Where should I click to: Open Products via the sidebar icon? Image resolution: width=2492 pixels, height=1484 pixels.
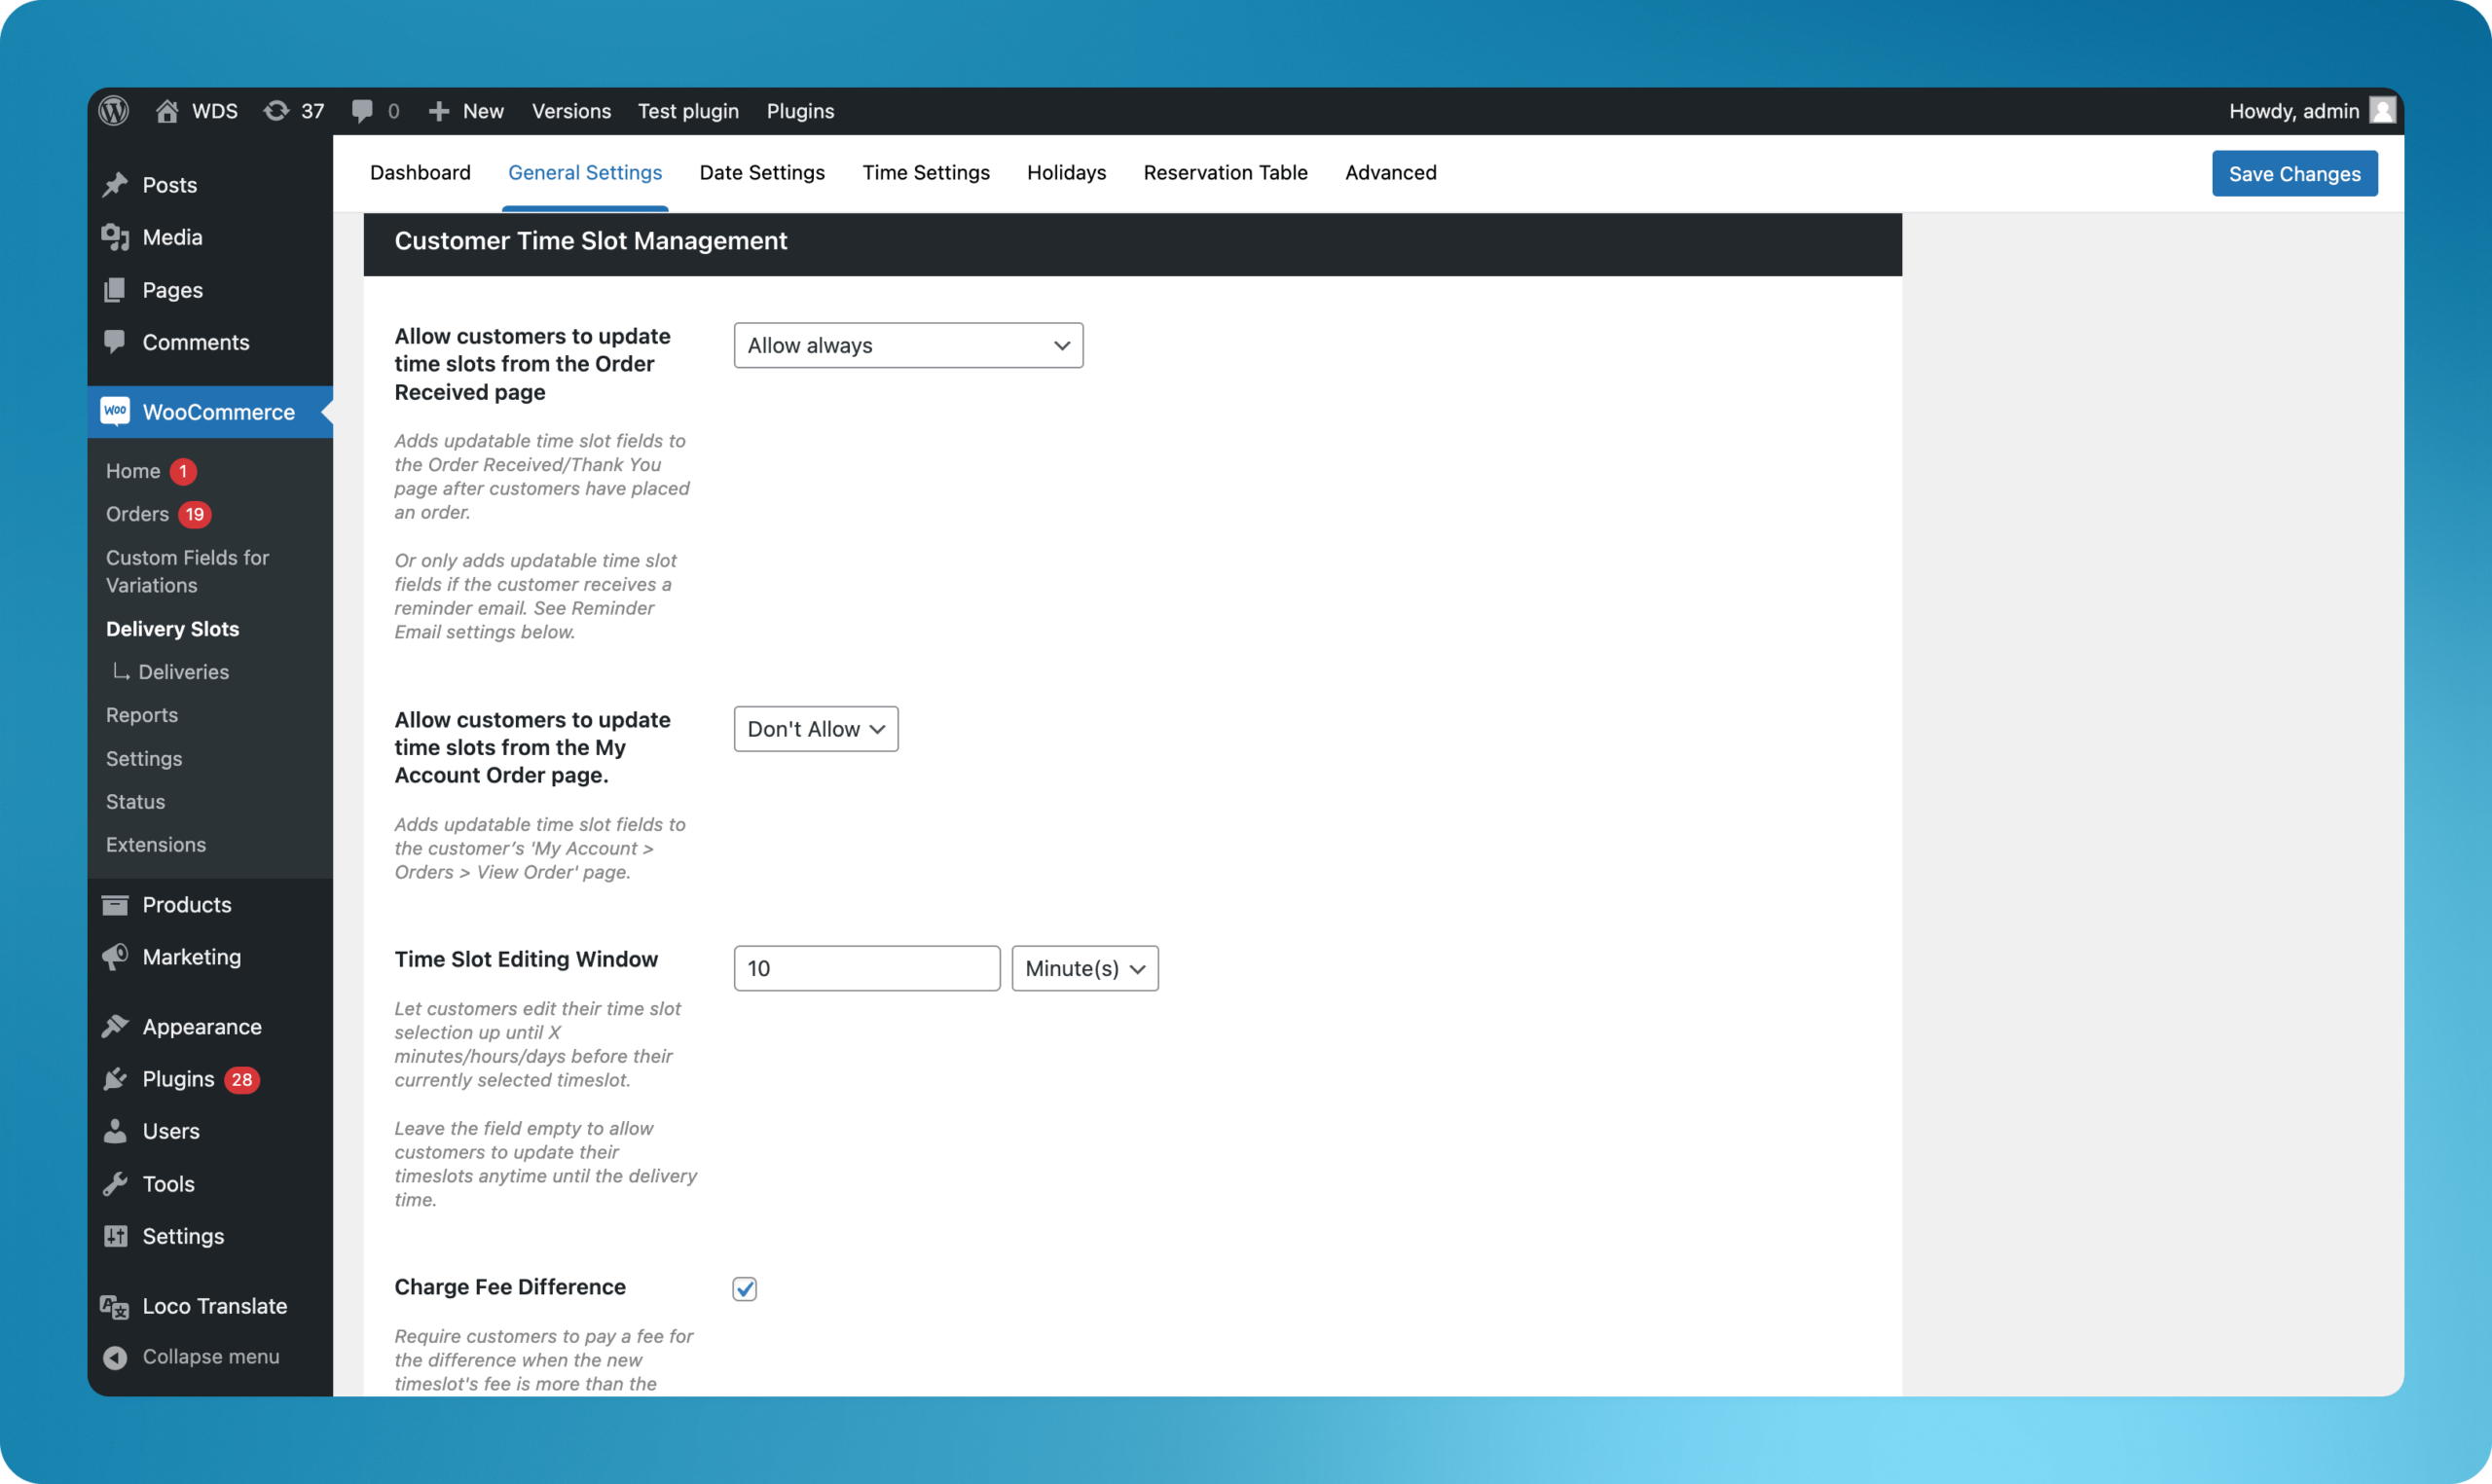115,904
